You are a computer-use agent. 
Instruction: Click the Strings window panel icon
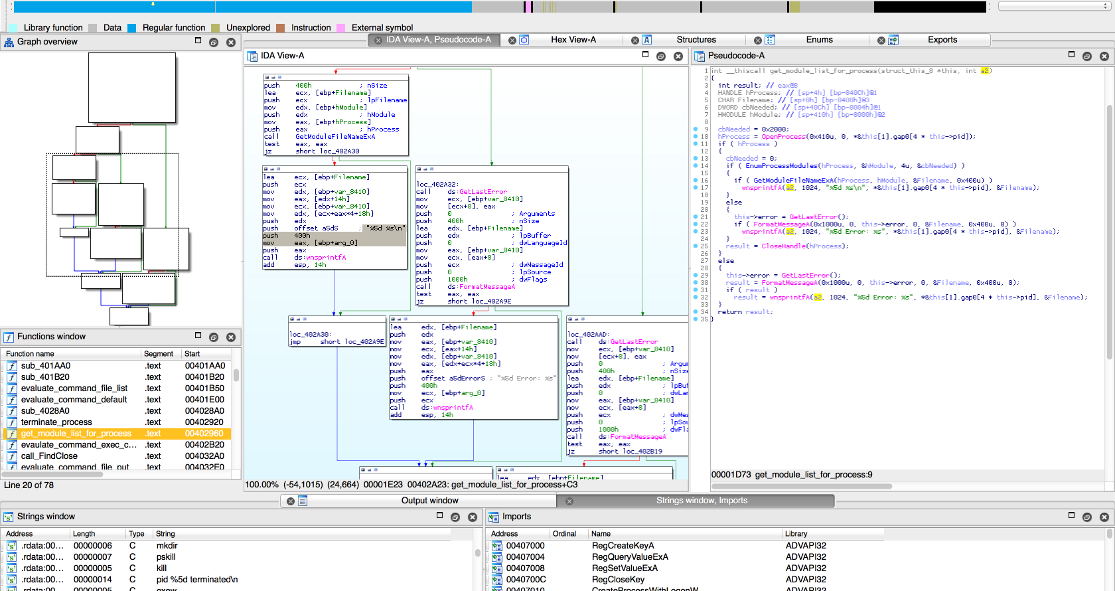click(9, 516)
